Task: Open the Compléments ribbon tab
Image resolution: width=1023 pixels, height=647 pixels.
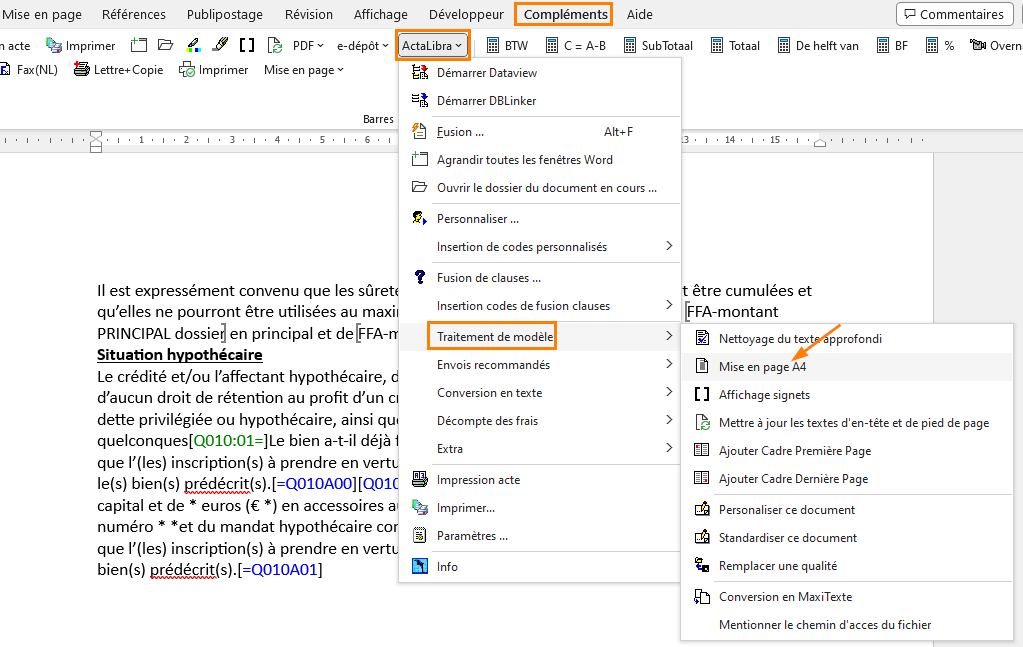Action: click(565, 14)
